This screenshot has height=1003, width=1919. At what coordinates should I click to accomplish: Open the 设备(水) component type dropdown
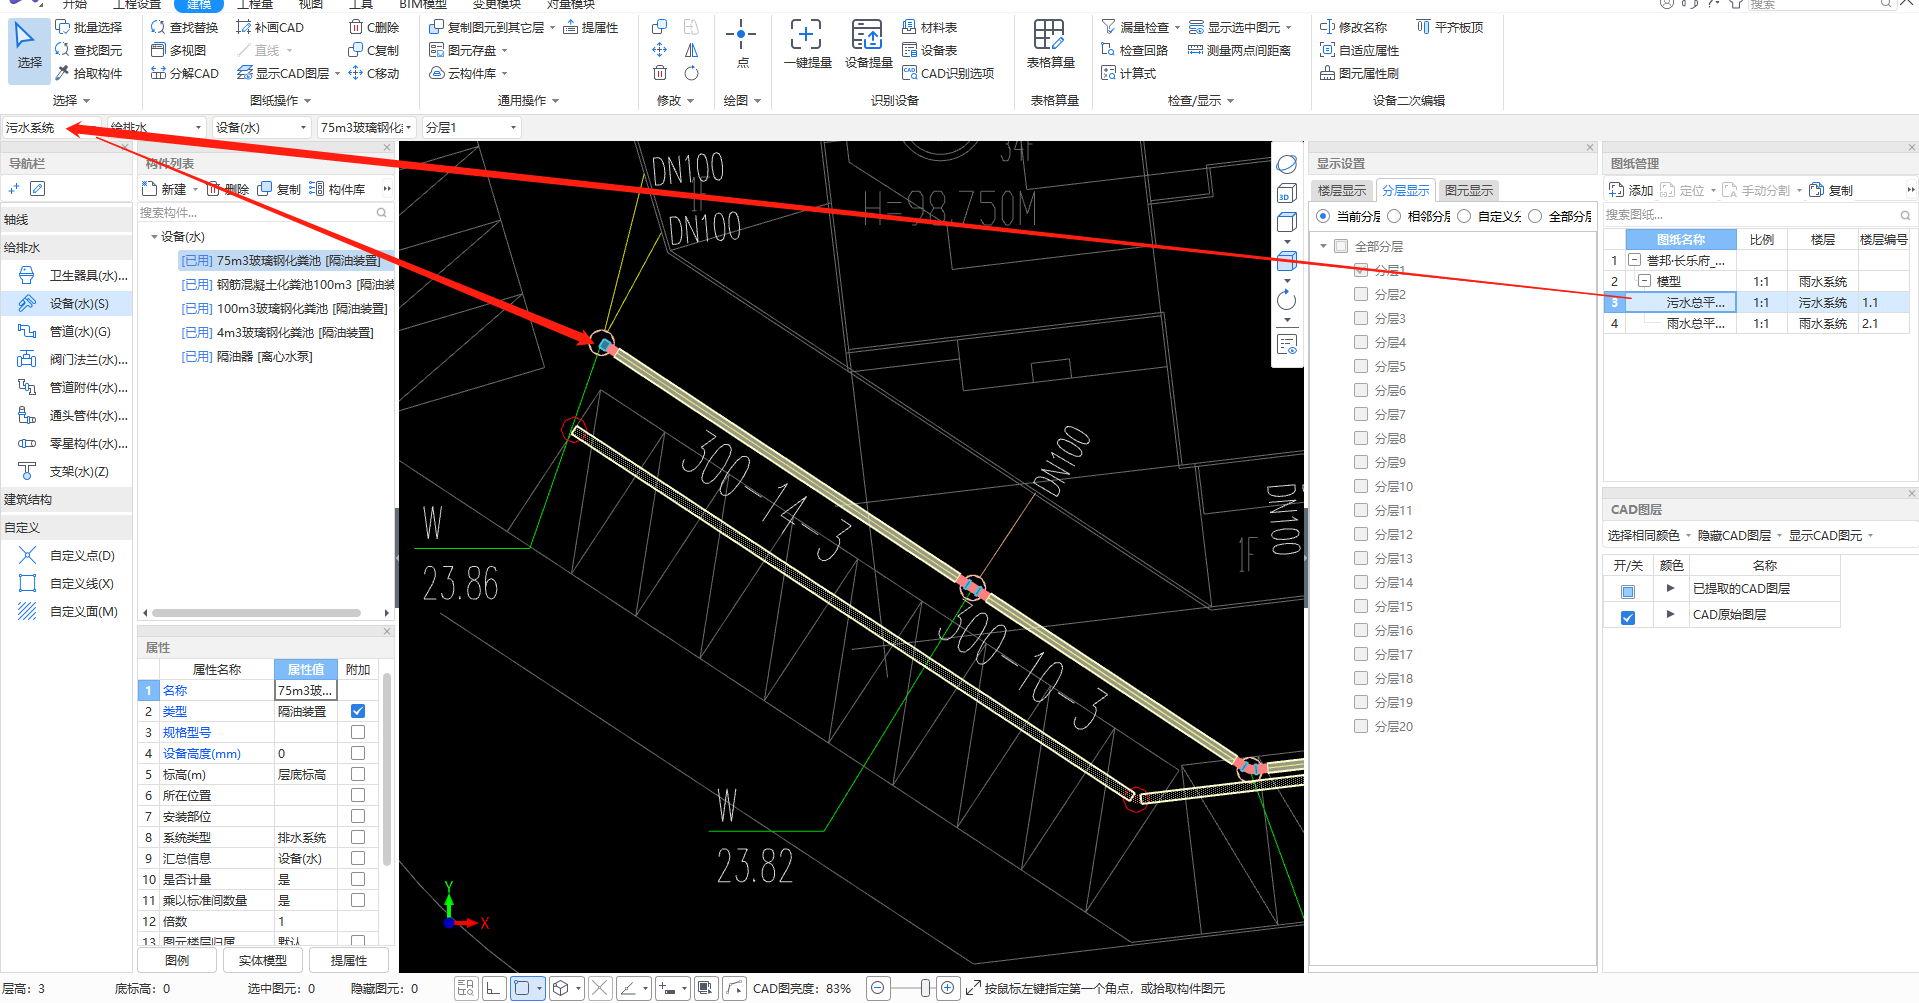(x=261, y=127)
